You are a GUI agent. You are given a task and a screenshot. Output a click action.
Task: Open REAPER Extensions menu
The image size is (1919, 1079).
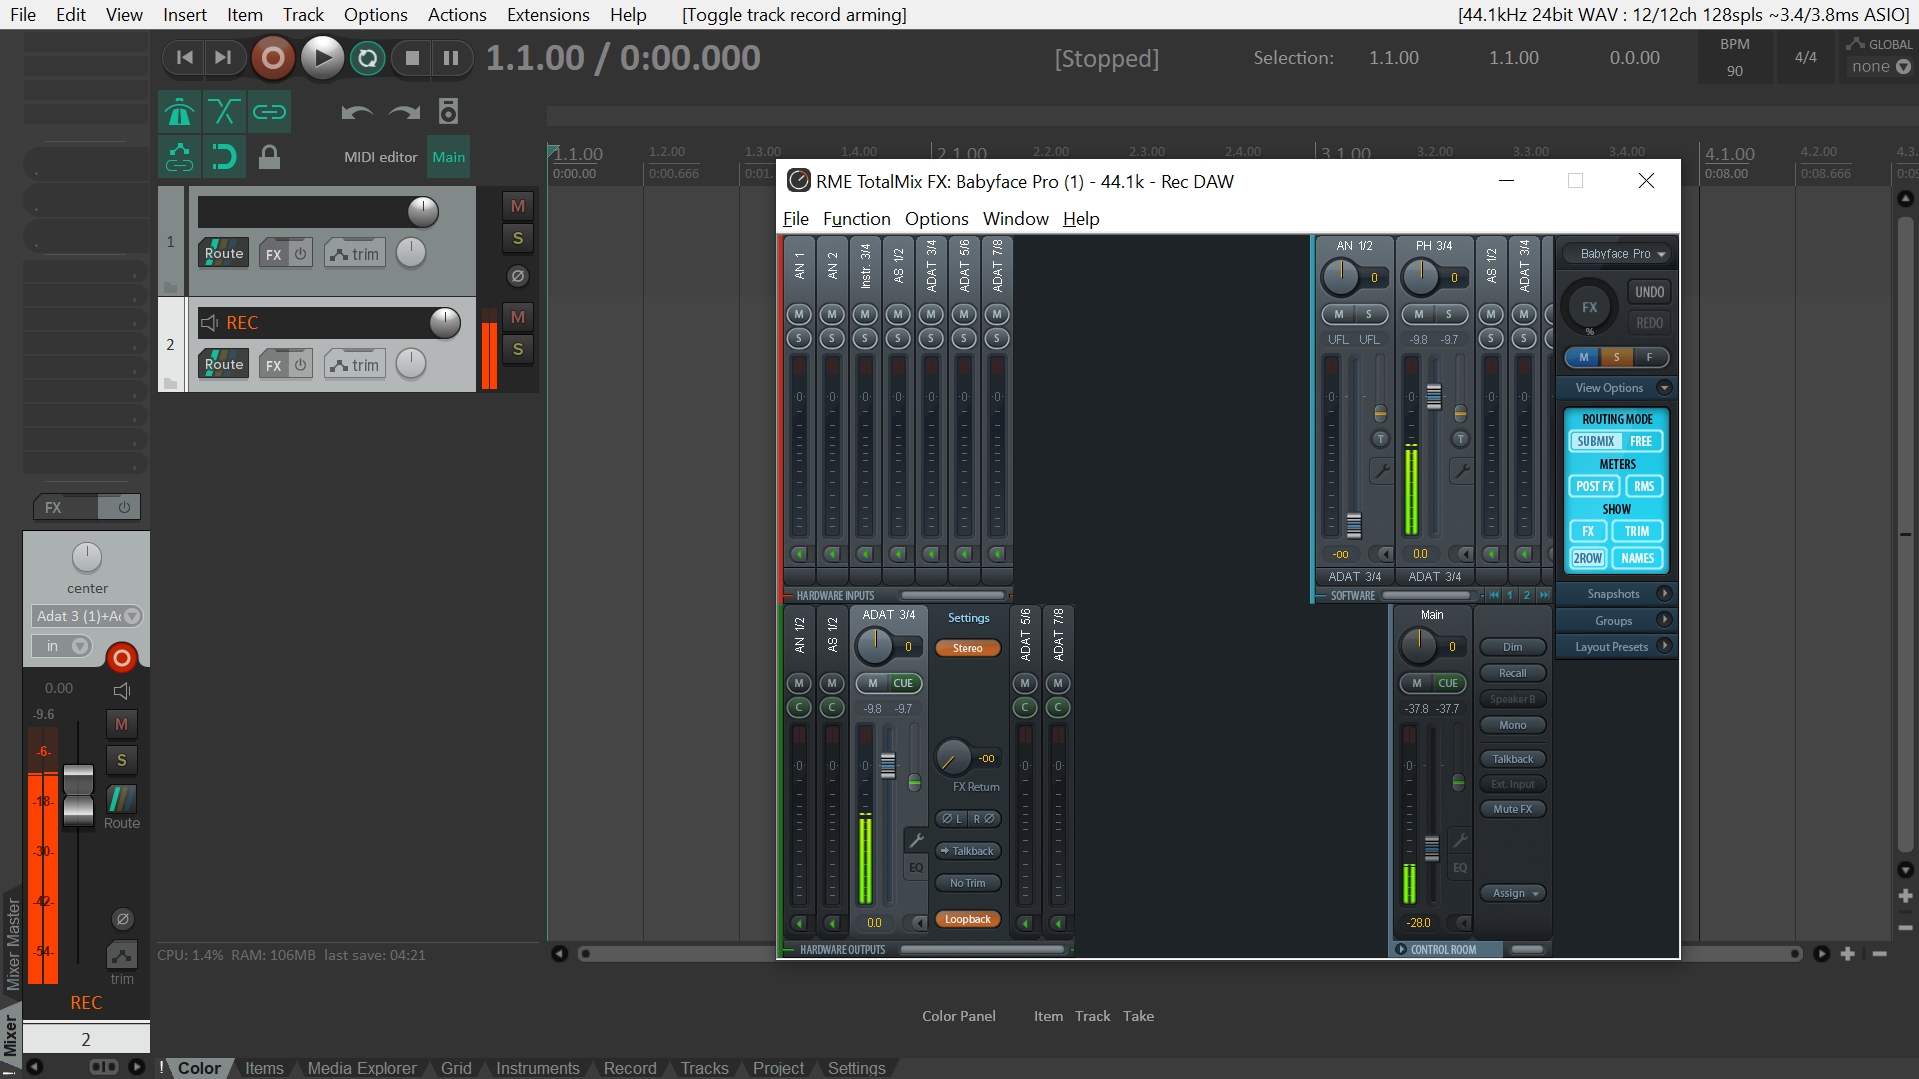tap(548, 14)
